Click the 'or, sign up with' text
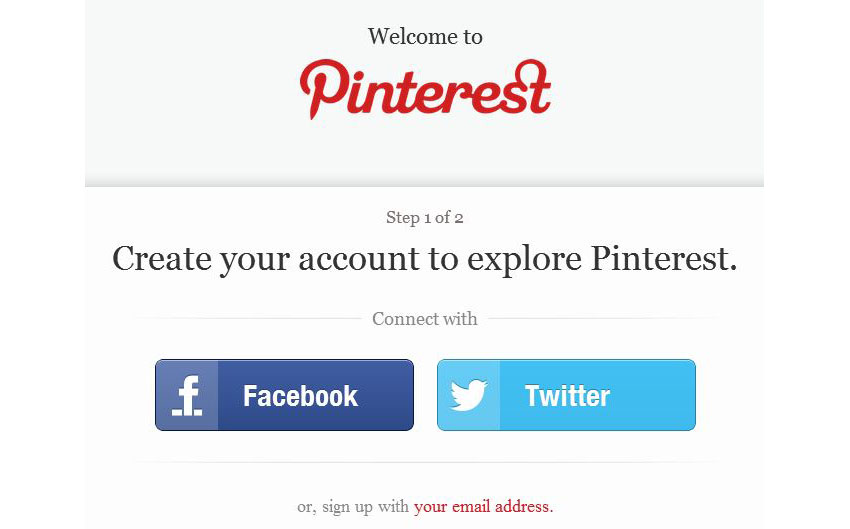The image size is (850, 529). (352, 507)
